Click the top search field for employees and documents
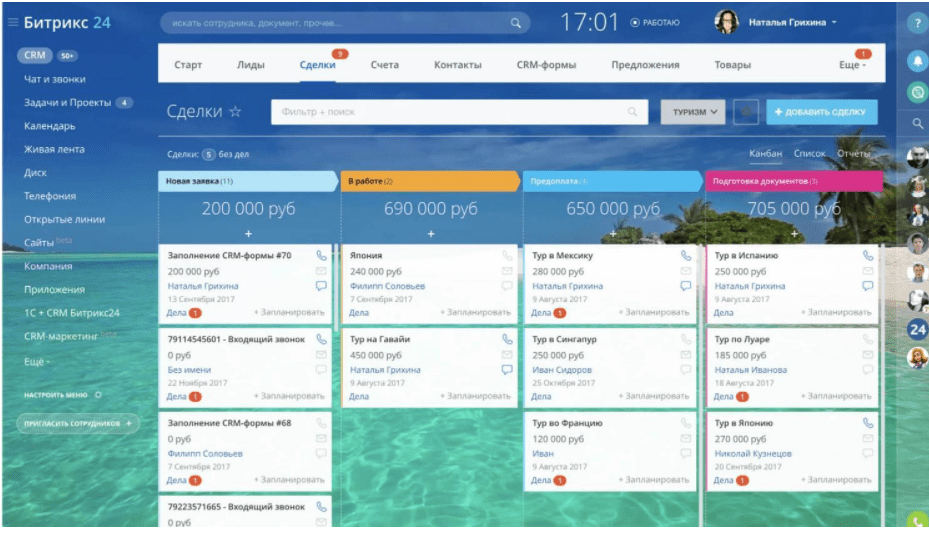Image resolution: width=929 pixels, height=538 pixels. [x=345, y=23]
